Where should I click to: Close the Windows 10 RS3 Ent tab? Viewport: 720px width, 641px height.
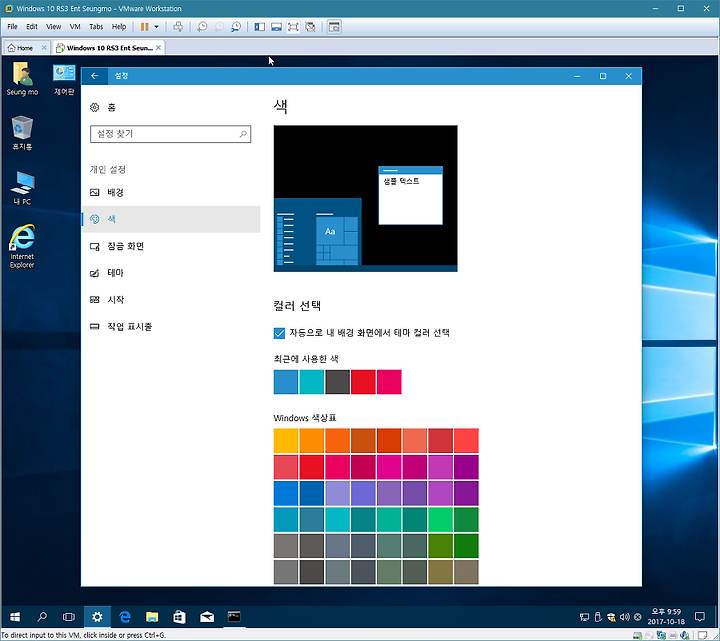coord(158,48)
